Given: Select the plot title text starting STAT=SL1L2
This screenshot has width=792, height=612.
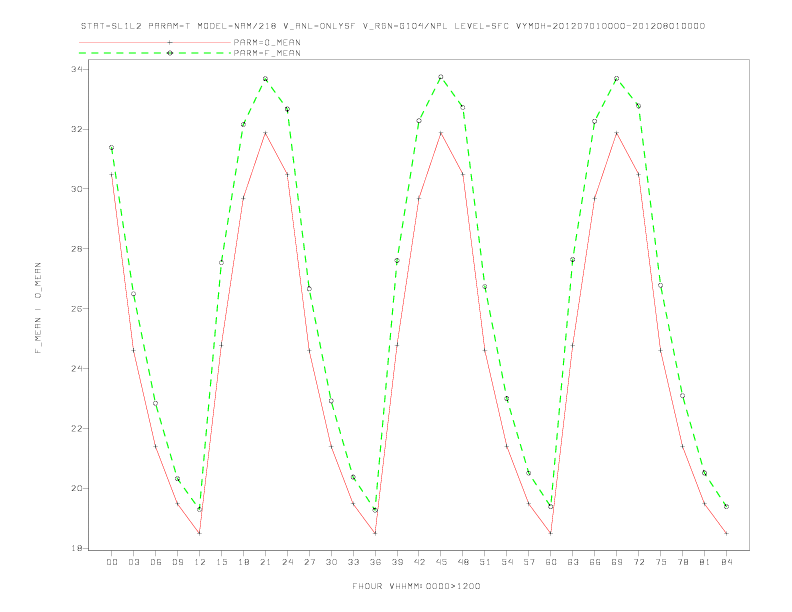Looking at the screenshot, I should tap(392, 26).
